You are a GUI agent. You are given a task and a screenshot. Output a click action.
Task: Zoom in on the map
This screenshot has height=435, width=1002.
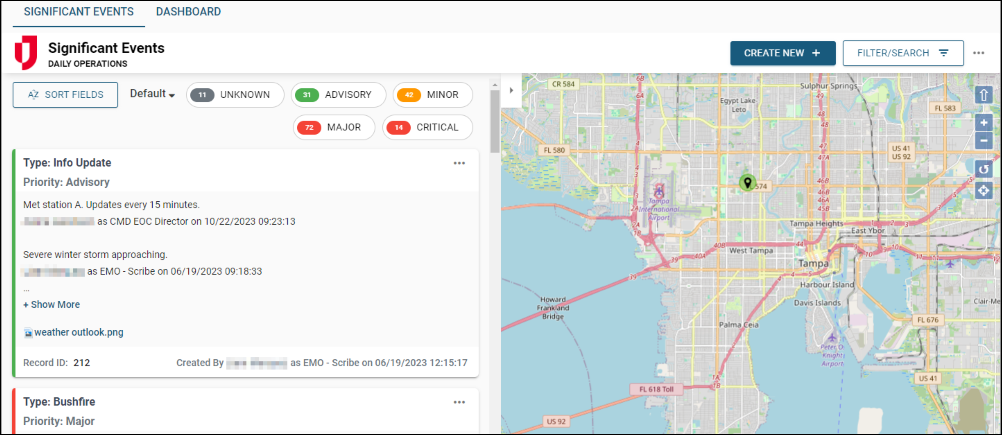coord(984,123)
